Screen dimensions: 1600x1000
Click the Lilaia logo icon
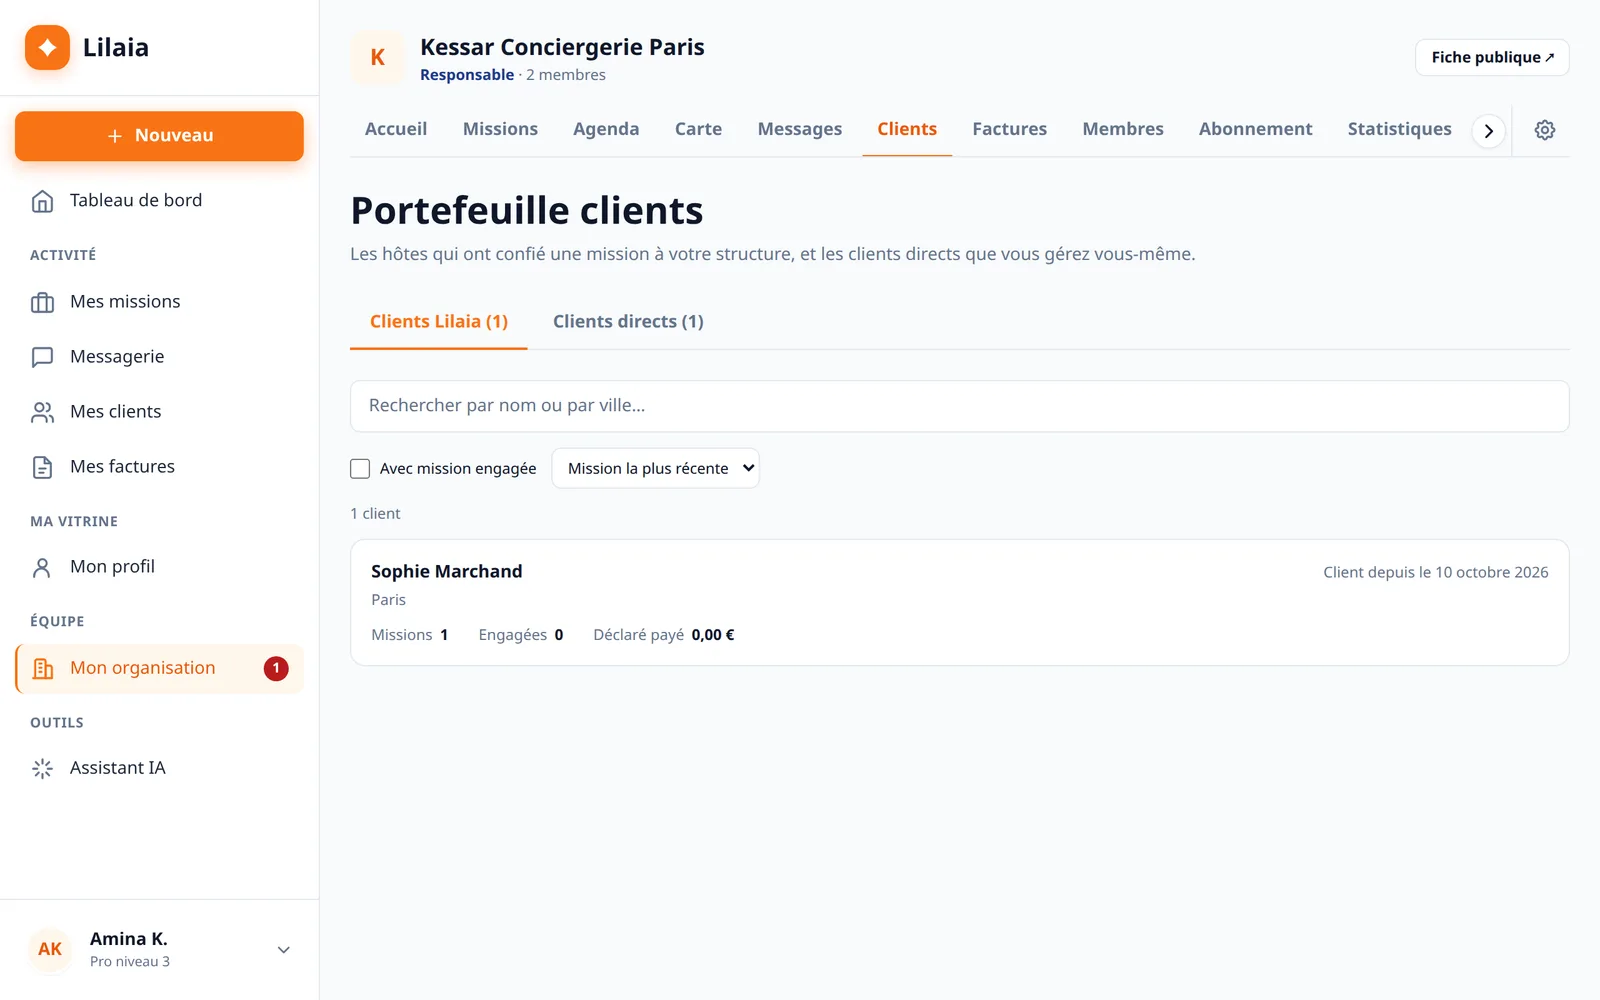coord(47,47)
